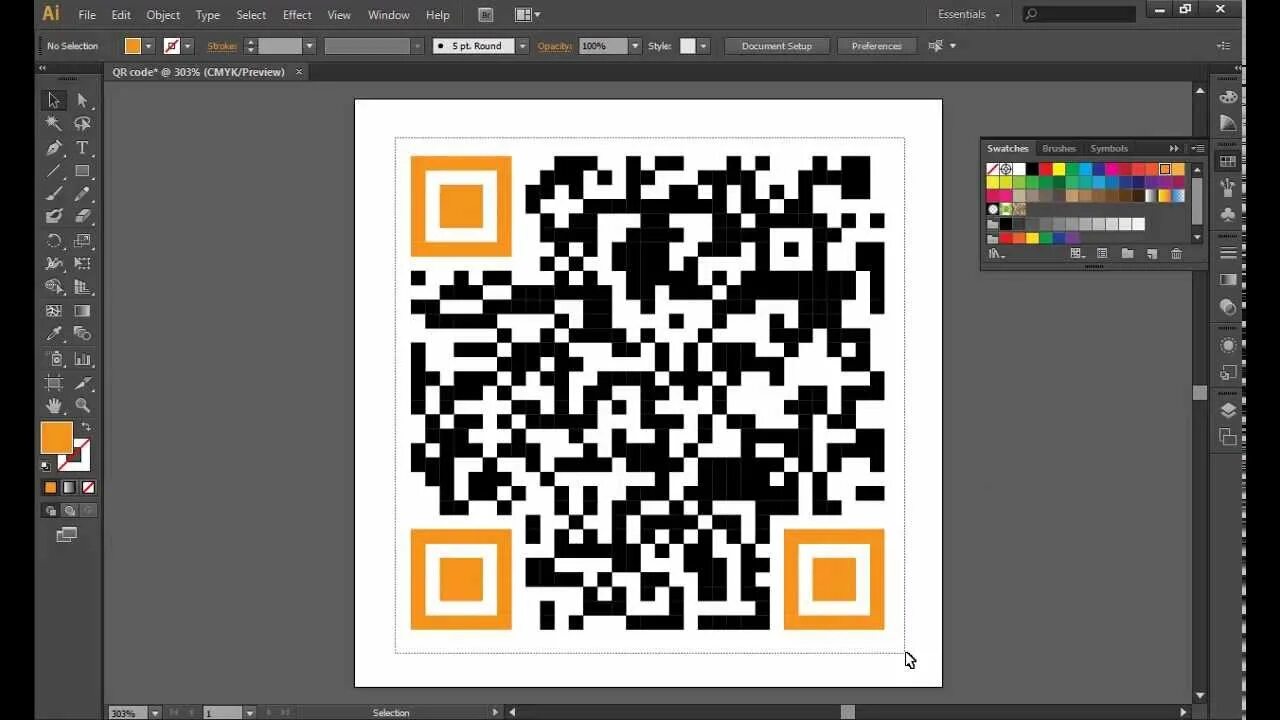
Task: Open the Effect menu
Action: pos(297,15)
